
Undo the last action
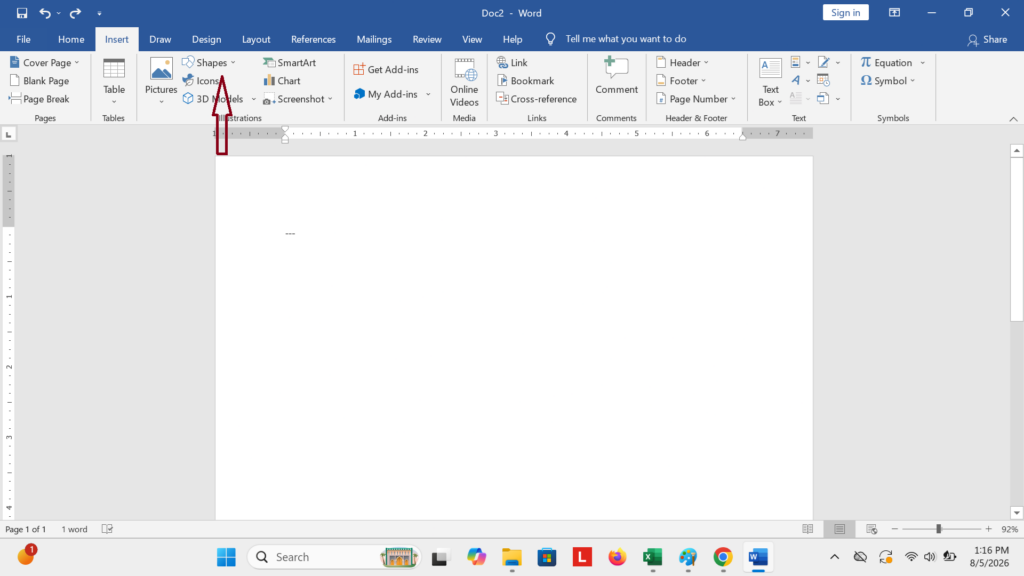[x=44, y=12]
